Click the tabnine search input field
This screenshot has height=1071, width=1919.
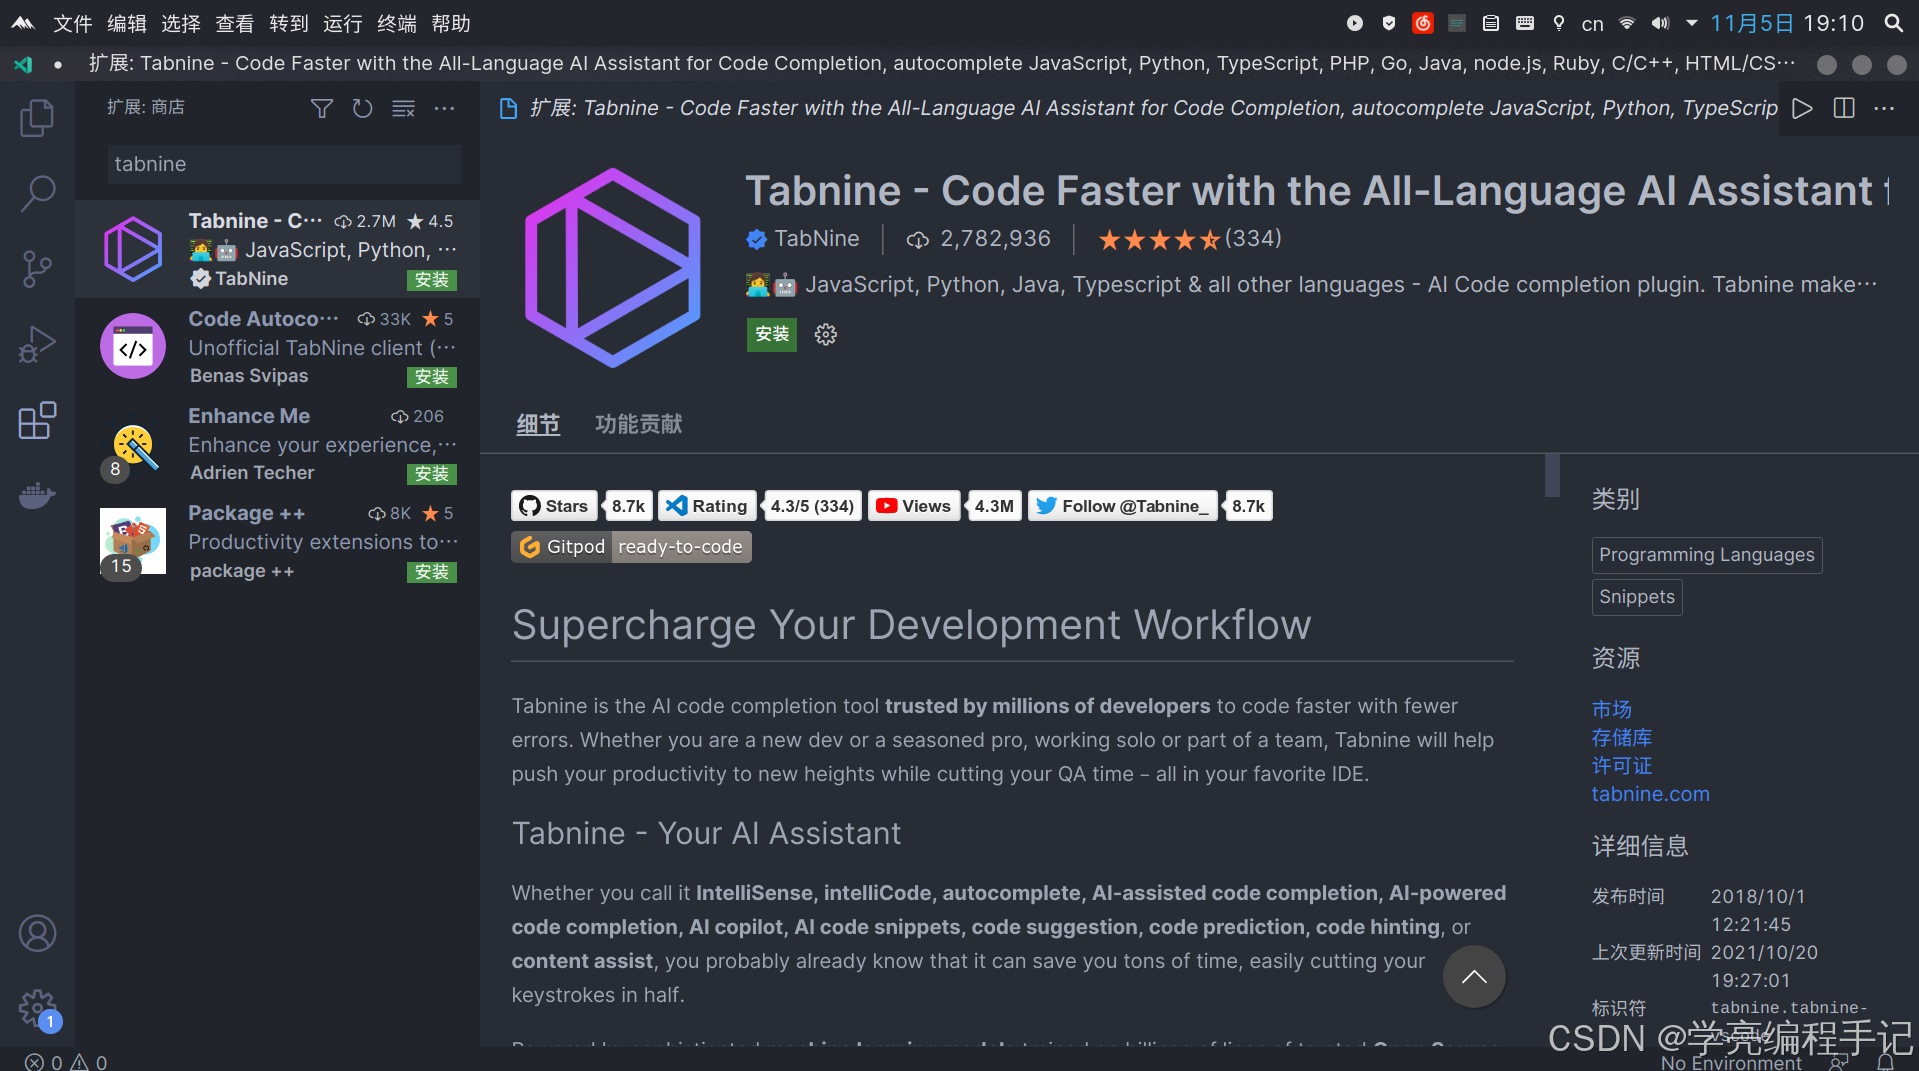[x=283, y=164]
